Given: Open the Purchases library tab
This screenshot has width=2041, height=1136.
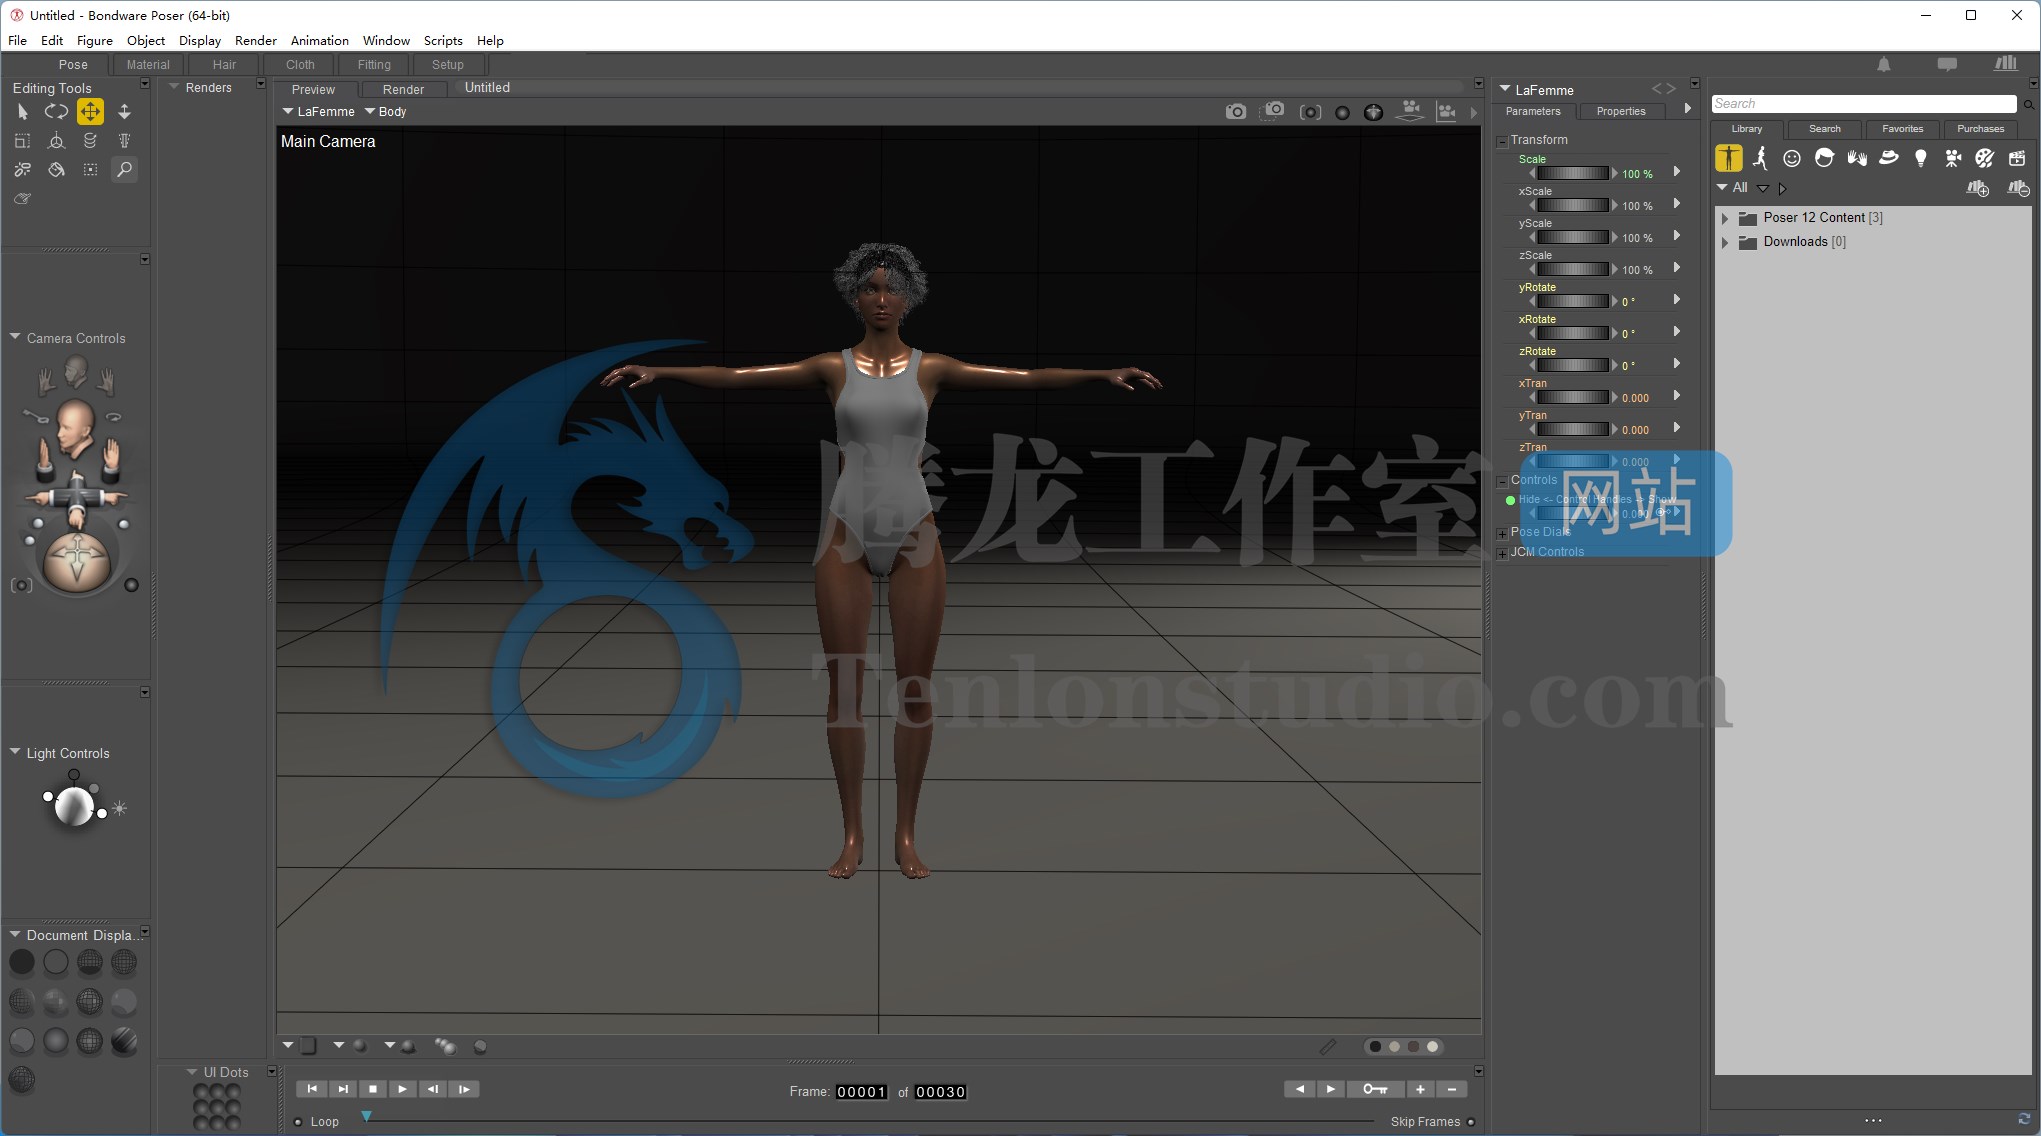Looking at the screenshot, I should click(x=1980, y=129).
